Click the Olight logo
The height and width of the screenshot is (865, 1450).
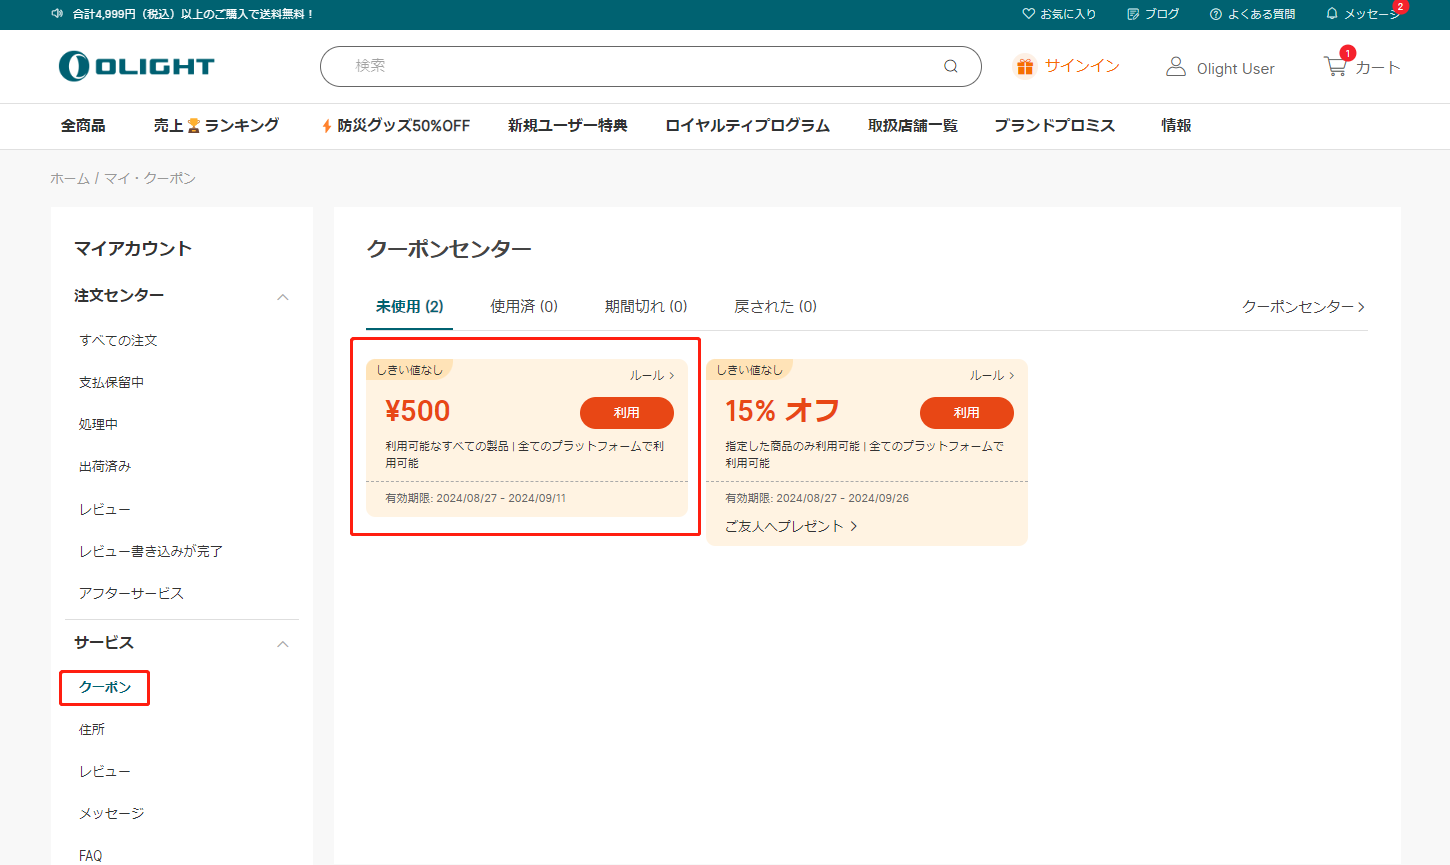click(x=136, y=66)
